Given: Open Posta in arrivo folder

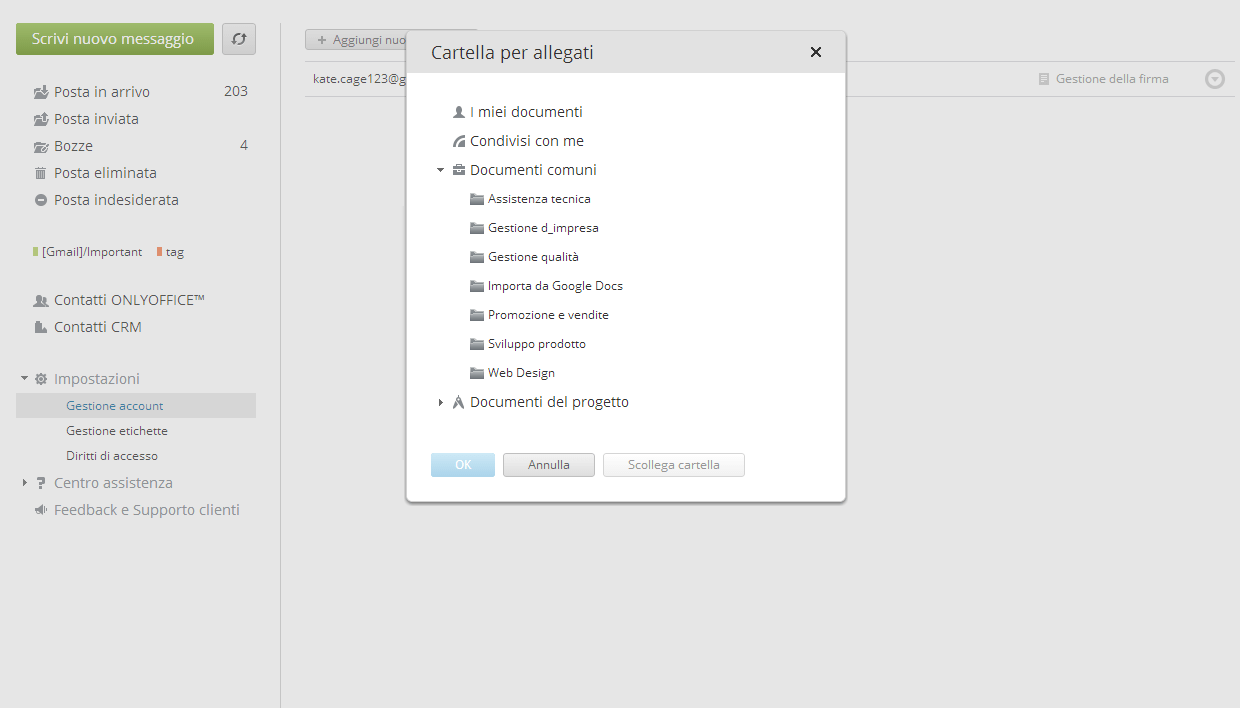Looking at the screenshot, I should click(x=102, y=92).
